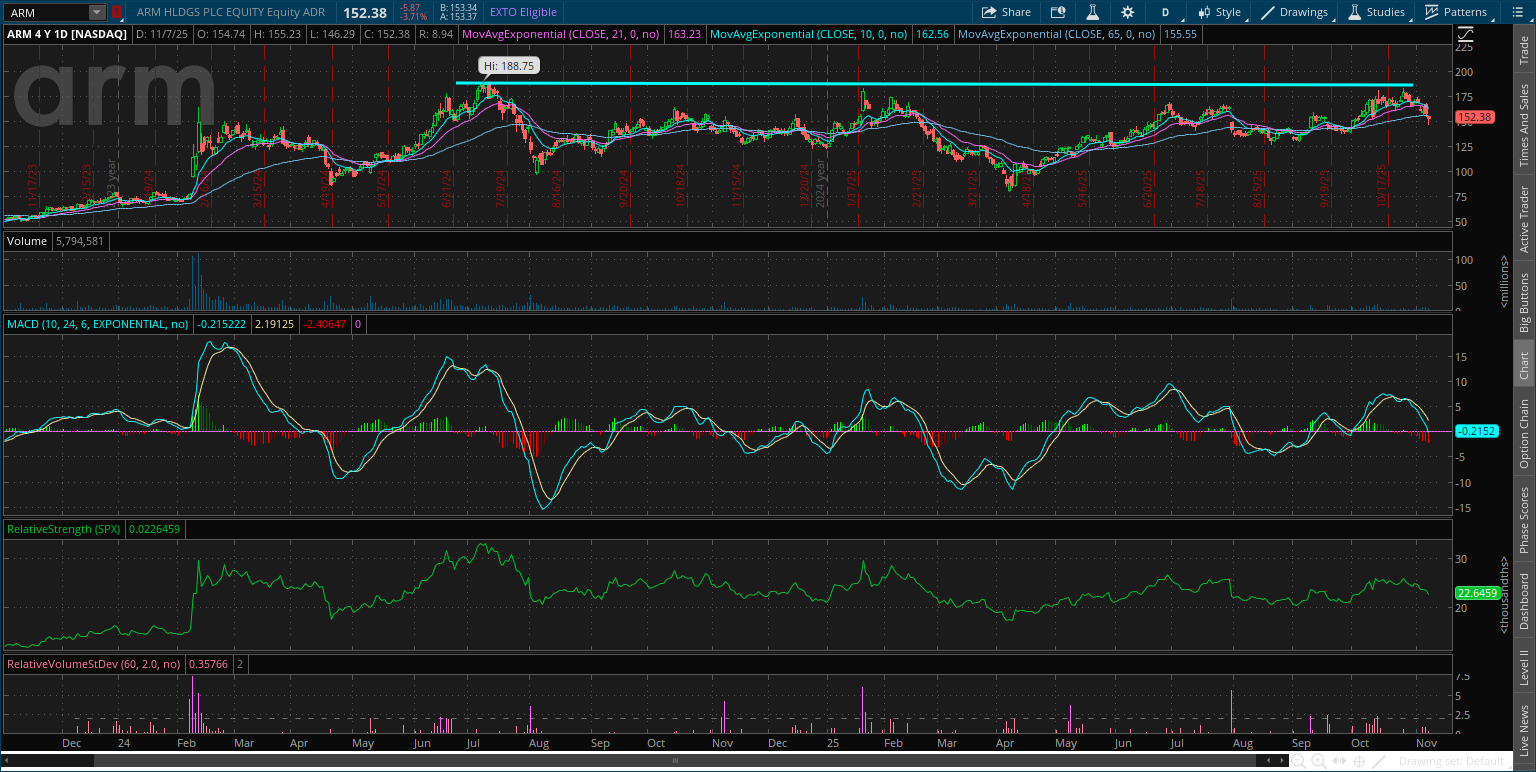Toggle the price axis scale icon
Screen dimensions: 1536x772
point(1465,34)
